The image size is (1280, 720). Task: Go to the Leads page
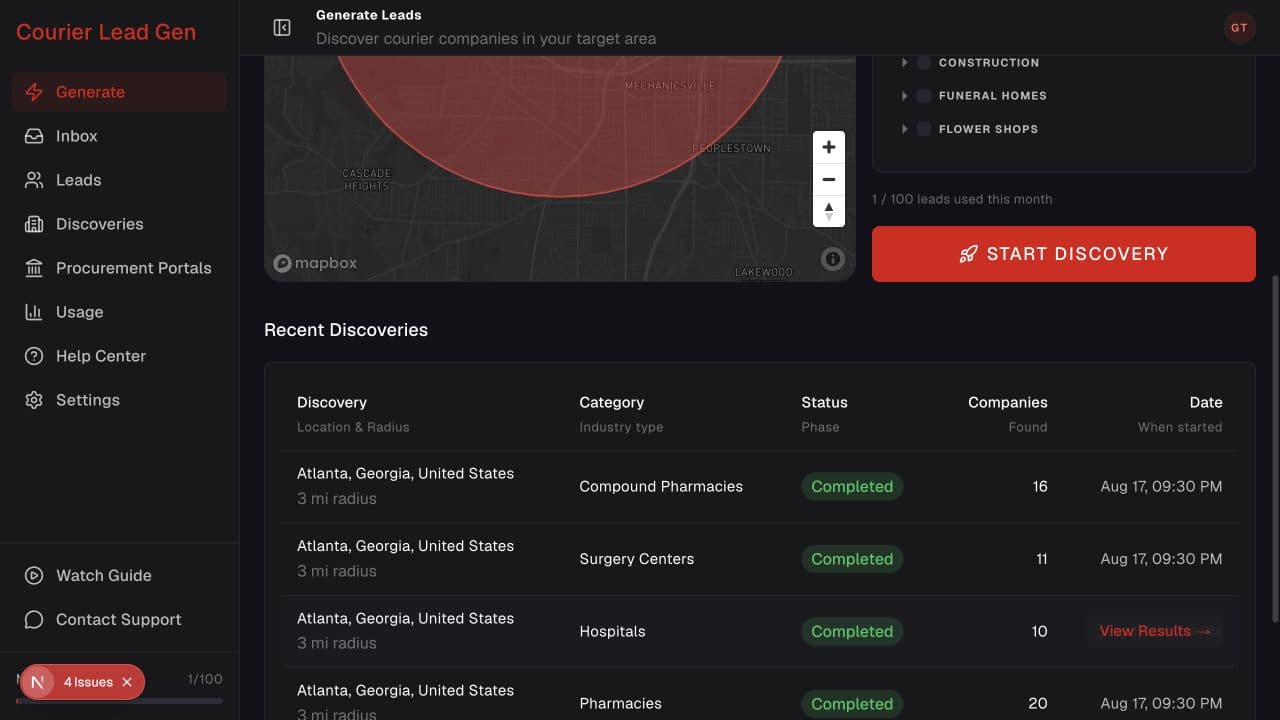(120, 180)
